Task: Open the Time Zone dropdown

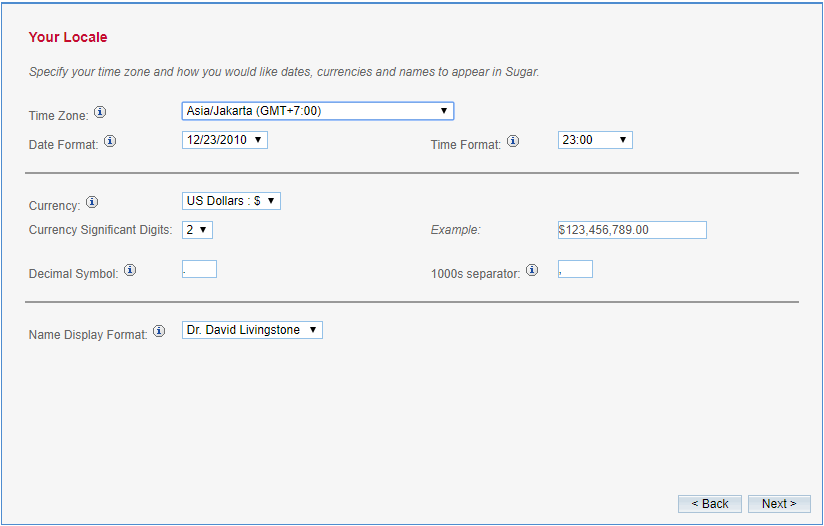Action: tap(318, 111)
